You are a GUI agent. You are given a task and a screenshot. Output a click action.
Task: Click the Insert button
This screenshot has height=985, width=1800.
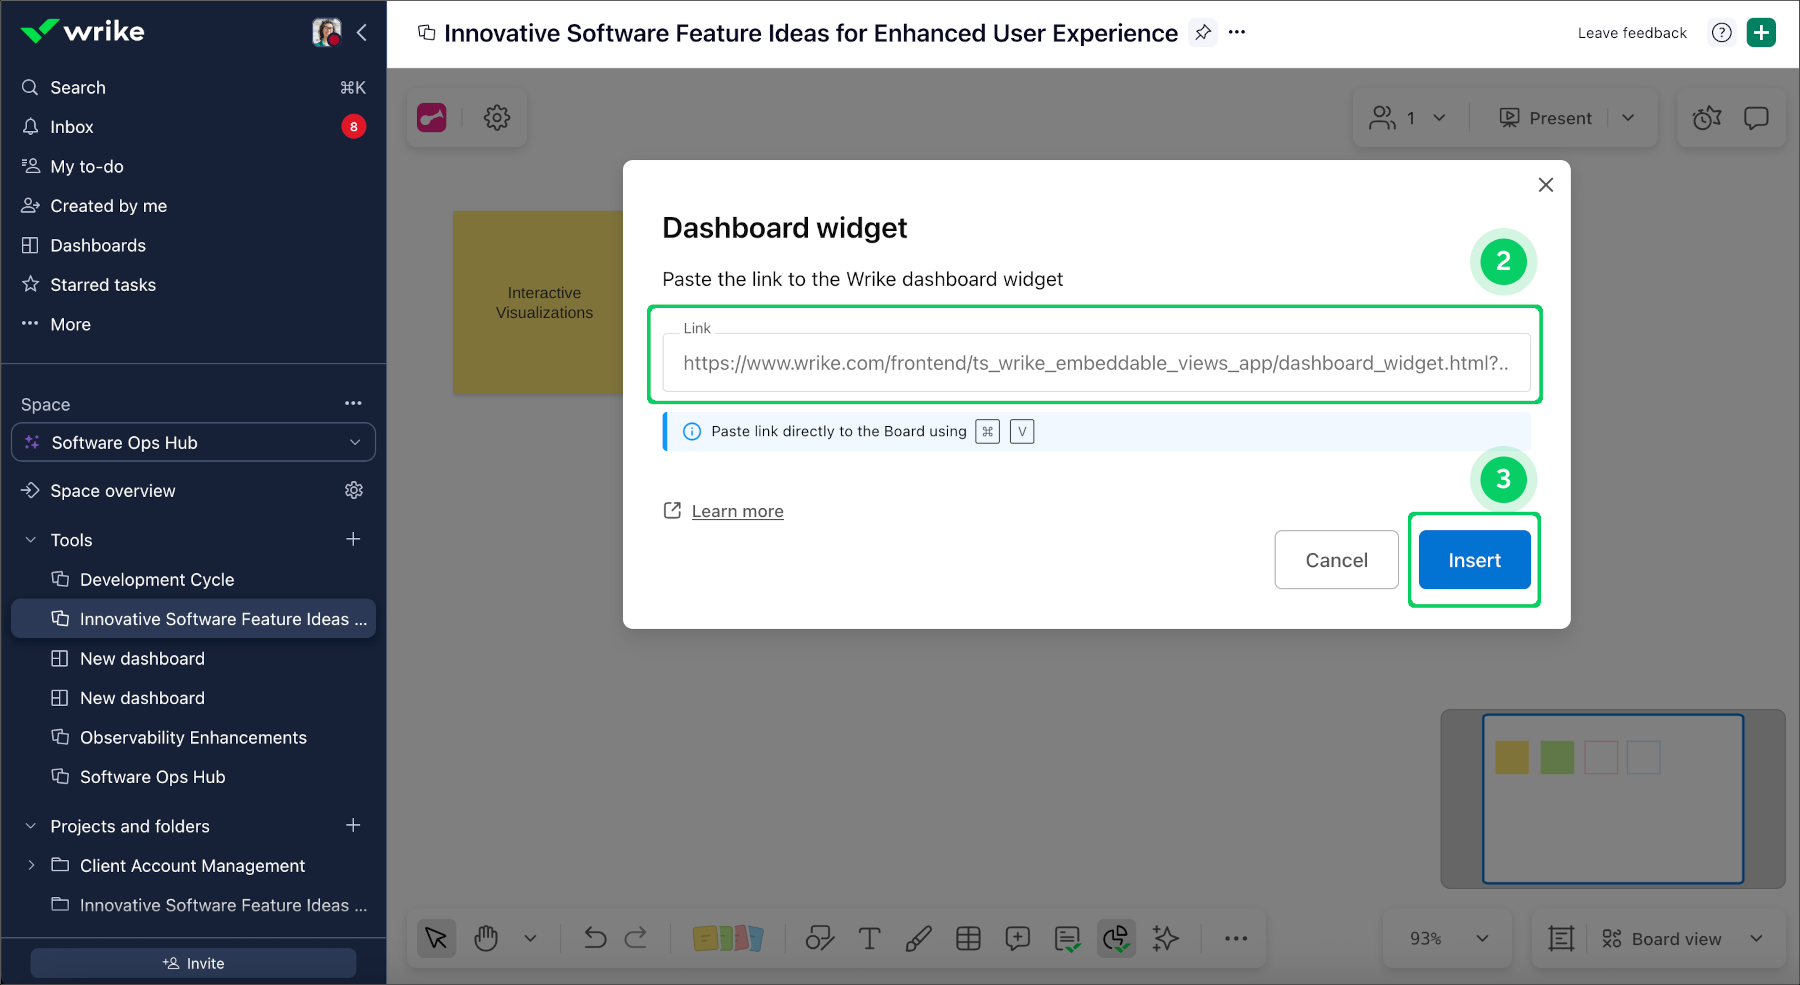(x=1474, y=560)
